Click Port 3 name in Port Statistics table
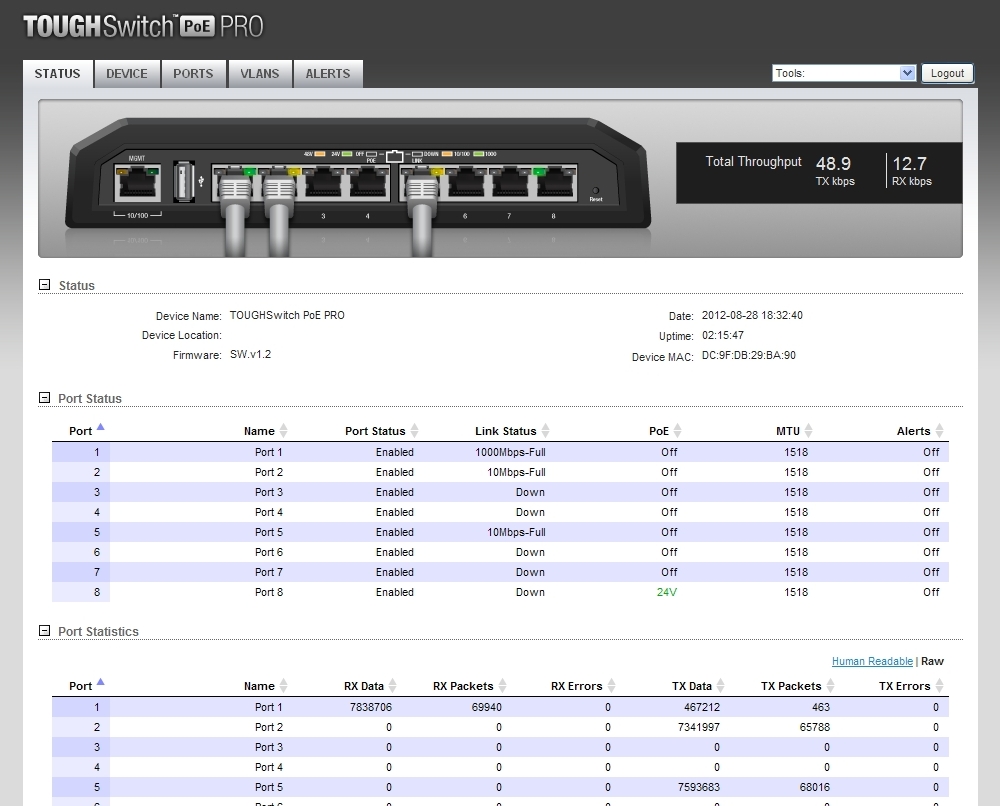This screenshot has width=1000, height=806. (268, 747)
